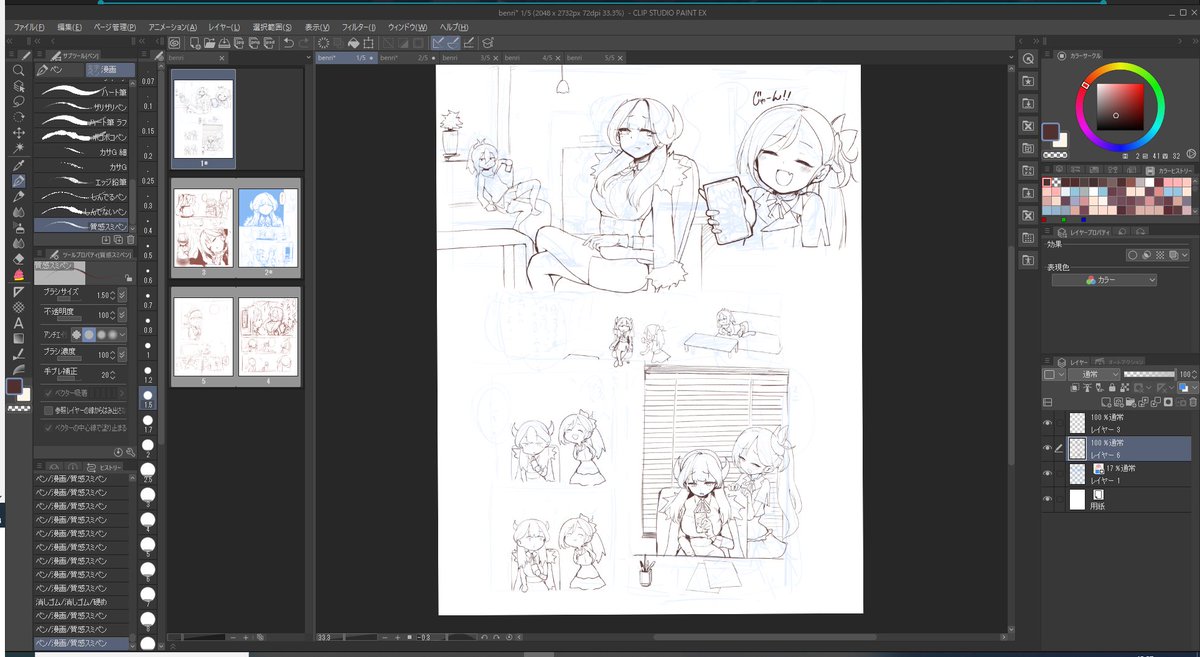This screenshot has height=657, width=1200.
Task: Toggle snap to ruler in command bar
Action: (438, 43)
